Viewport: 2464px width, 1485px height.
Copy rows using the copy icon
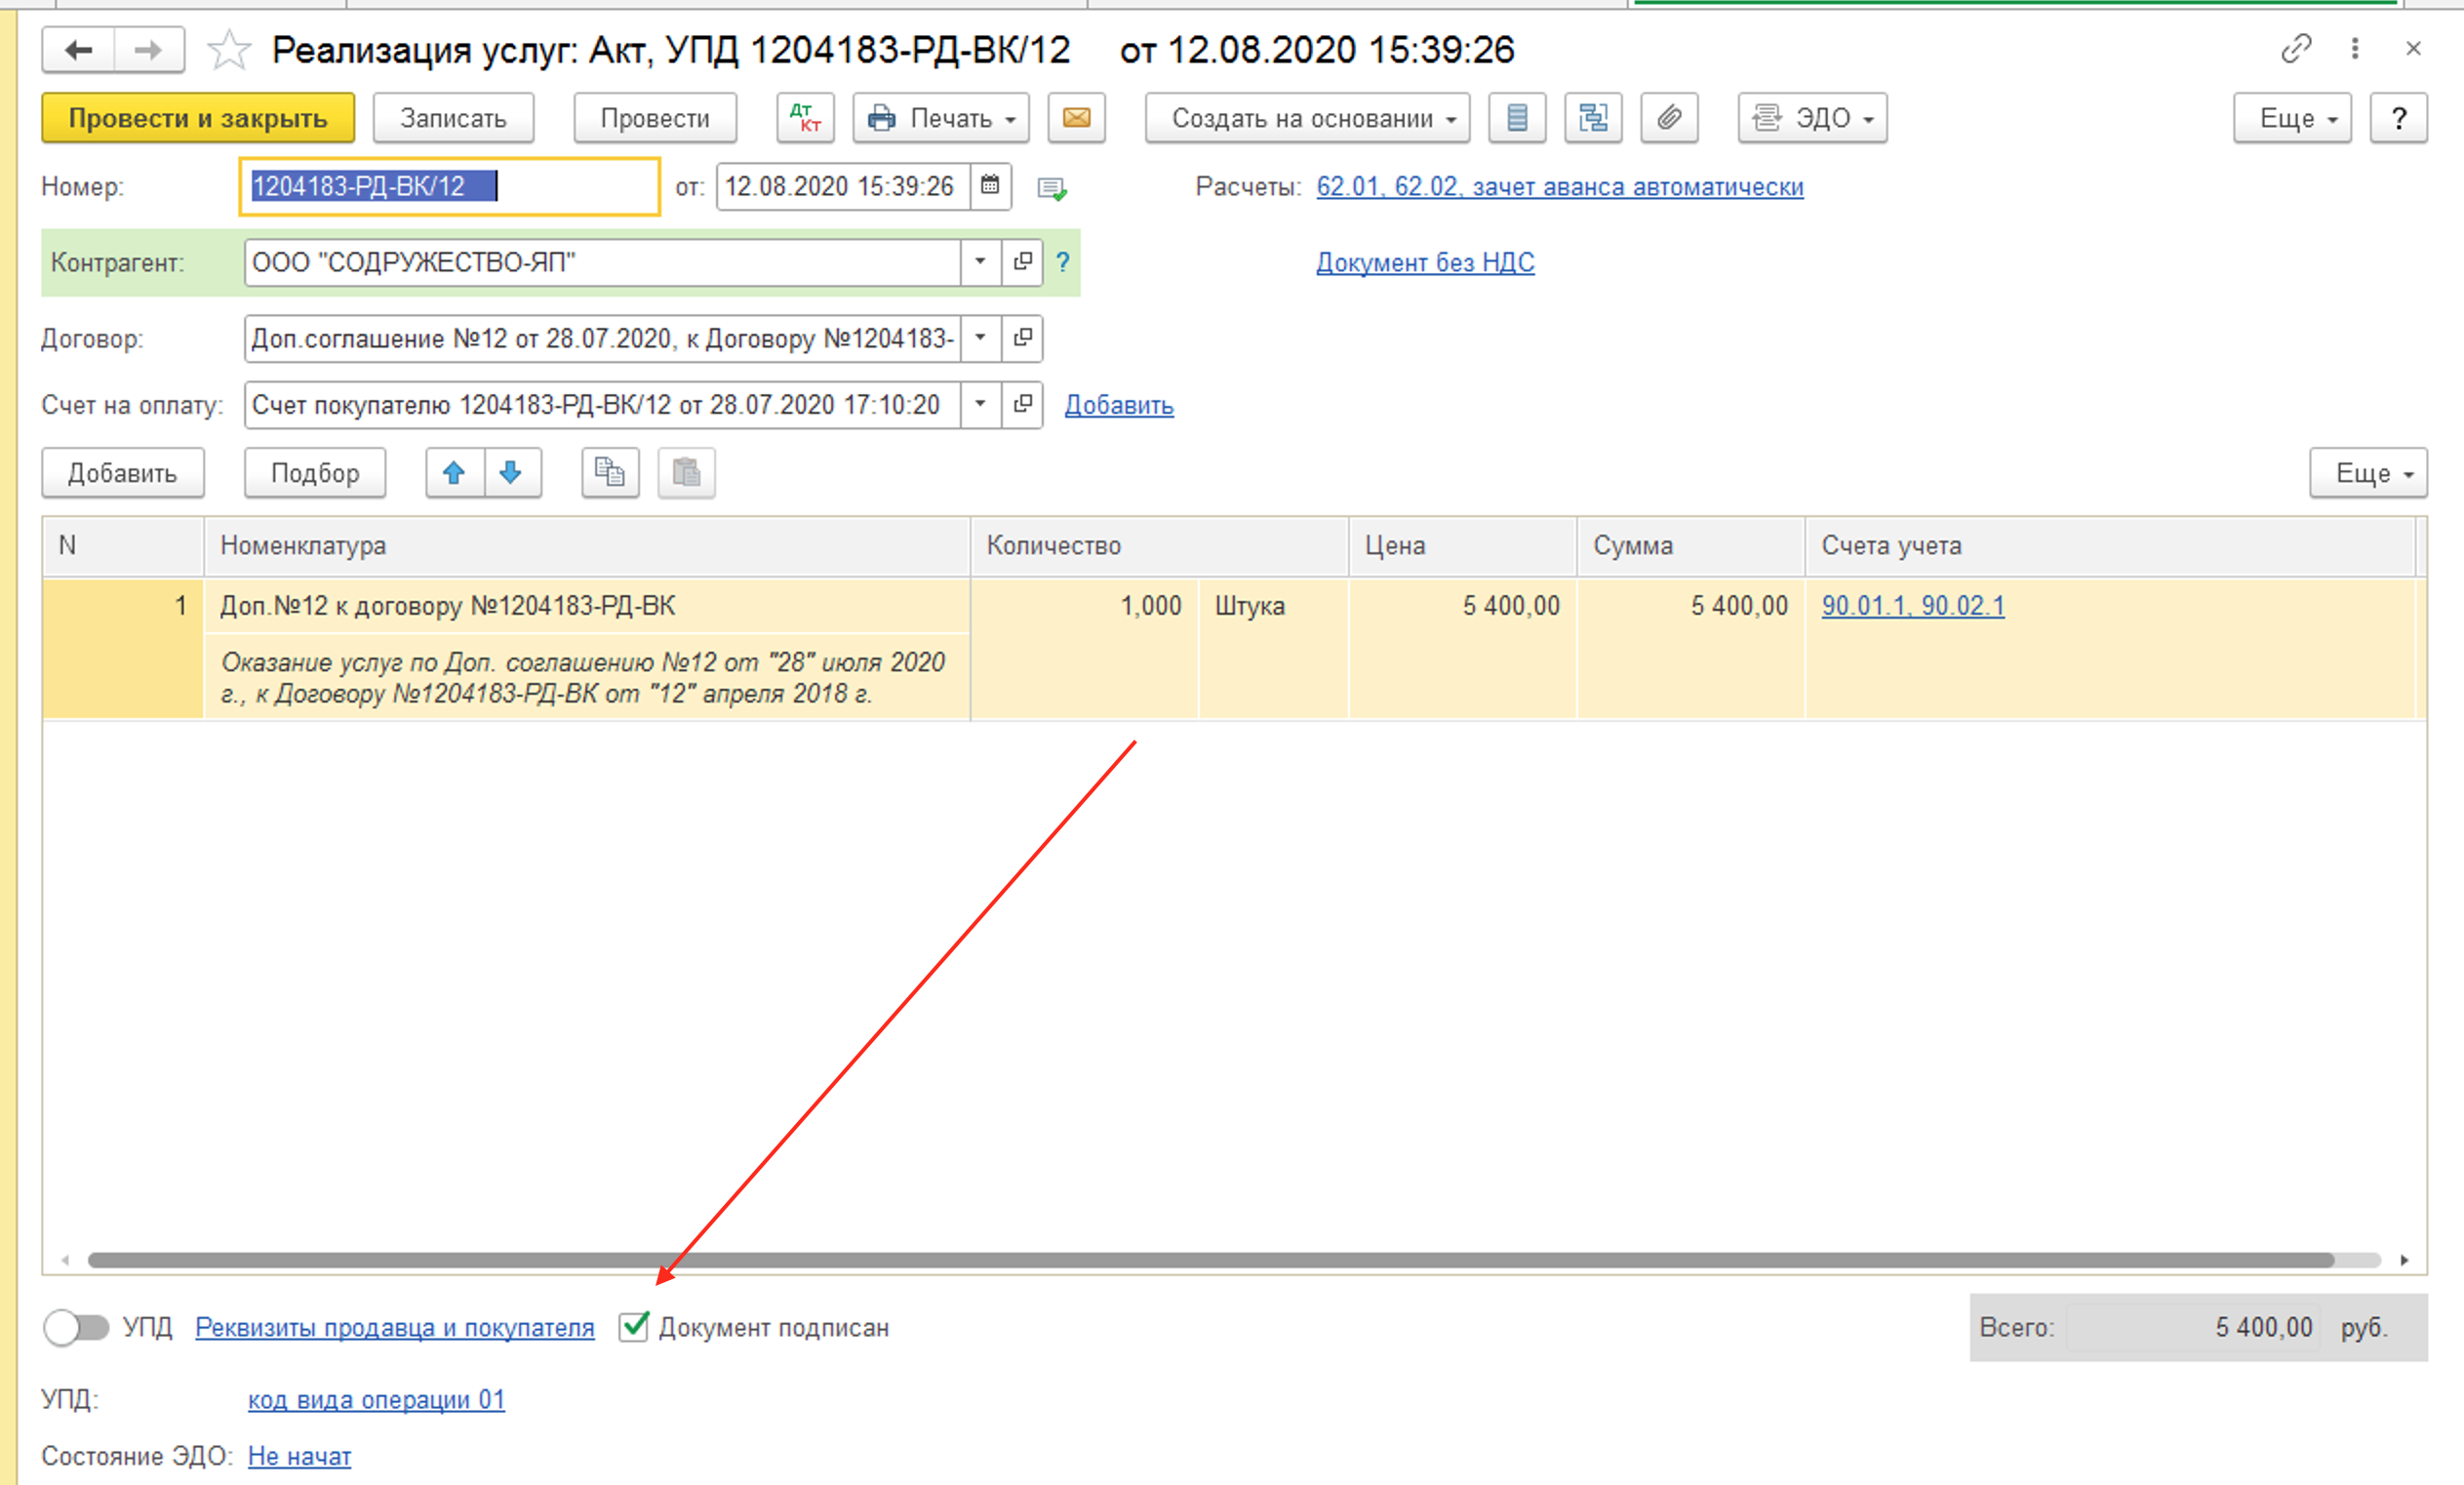610,473
